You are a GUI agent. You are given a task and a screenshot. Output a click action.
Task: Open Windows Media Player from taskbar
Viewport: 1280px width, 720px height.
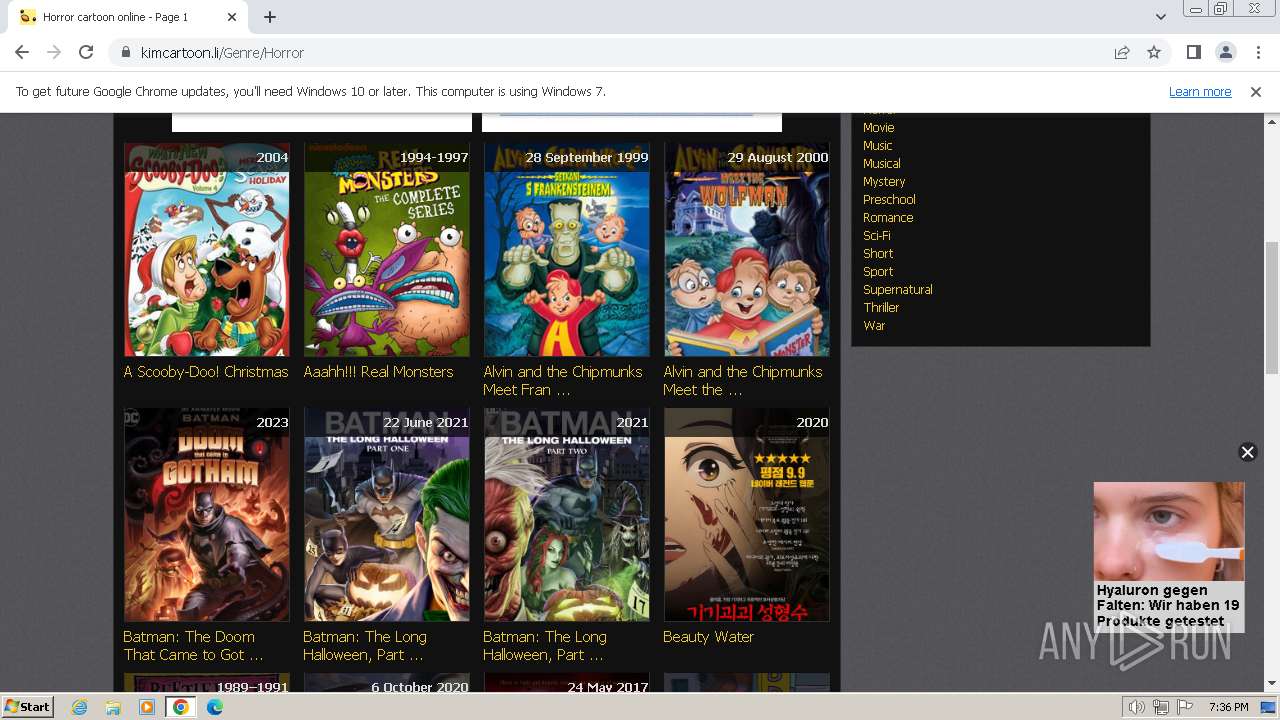click(x=147, y=707)
